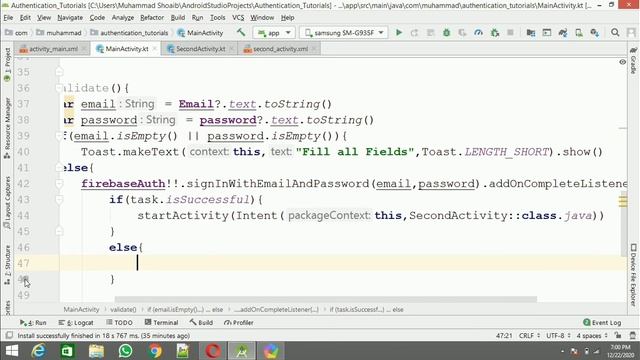Open the samsung SM-G935F device dropdown
The width and height of the screenshot is (640, 360).
click(344, 33)
